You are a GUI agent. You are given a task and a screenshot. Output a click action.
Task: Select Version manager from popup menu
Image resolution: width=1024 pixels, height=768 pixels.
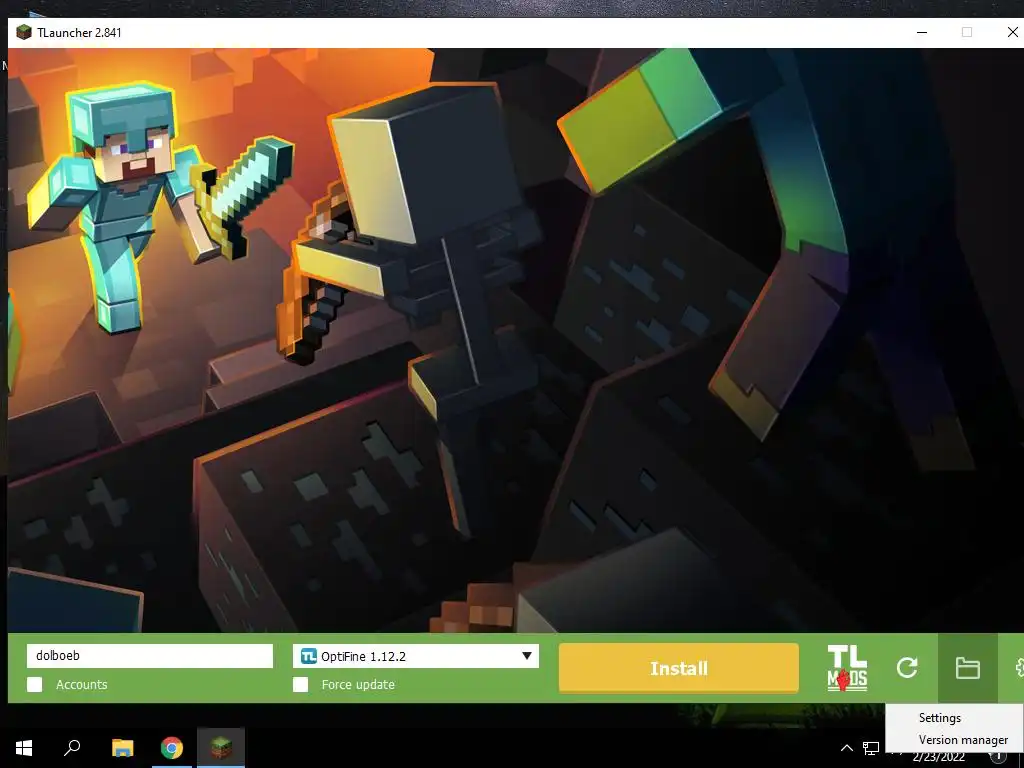[x=963, y=740]
